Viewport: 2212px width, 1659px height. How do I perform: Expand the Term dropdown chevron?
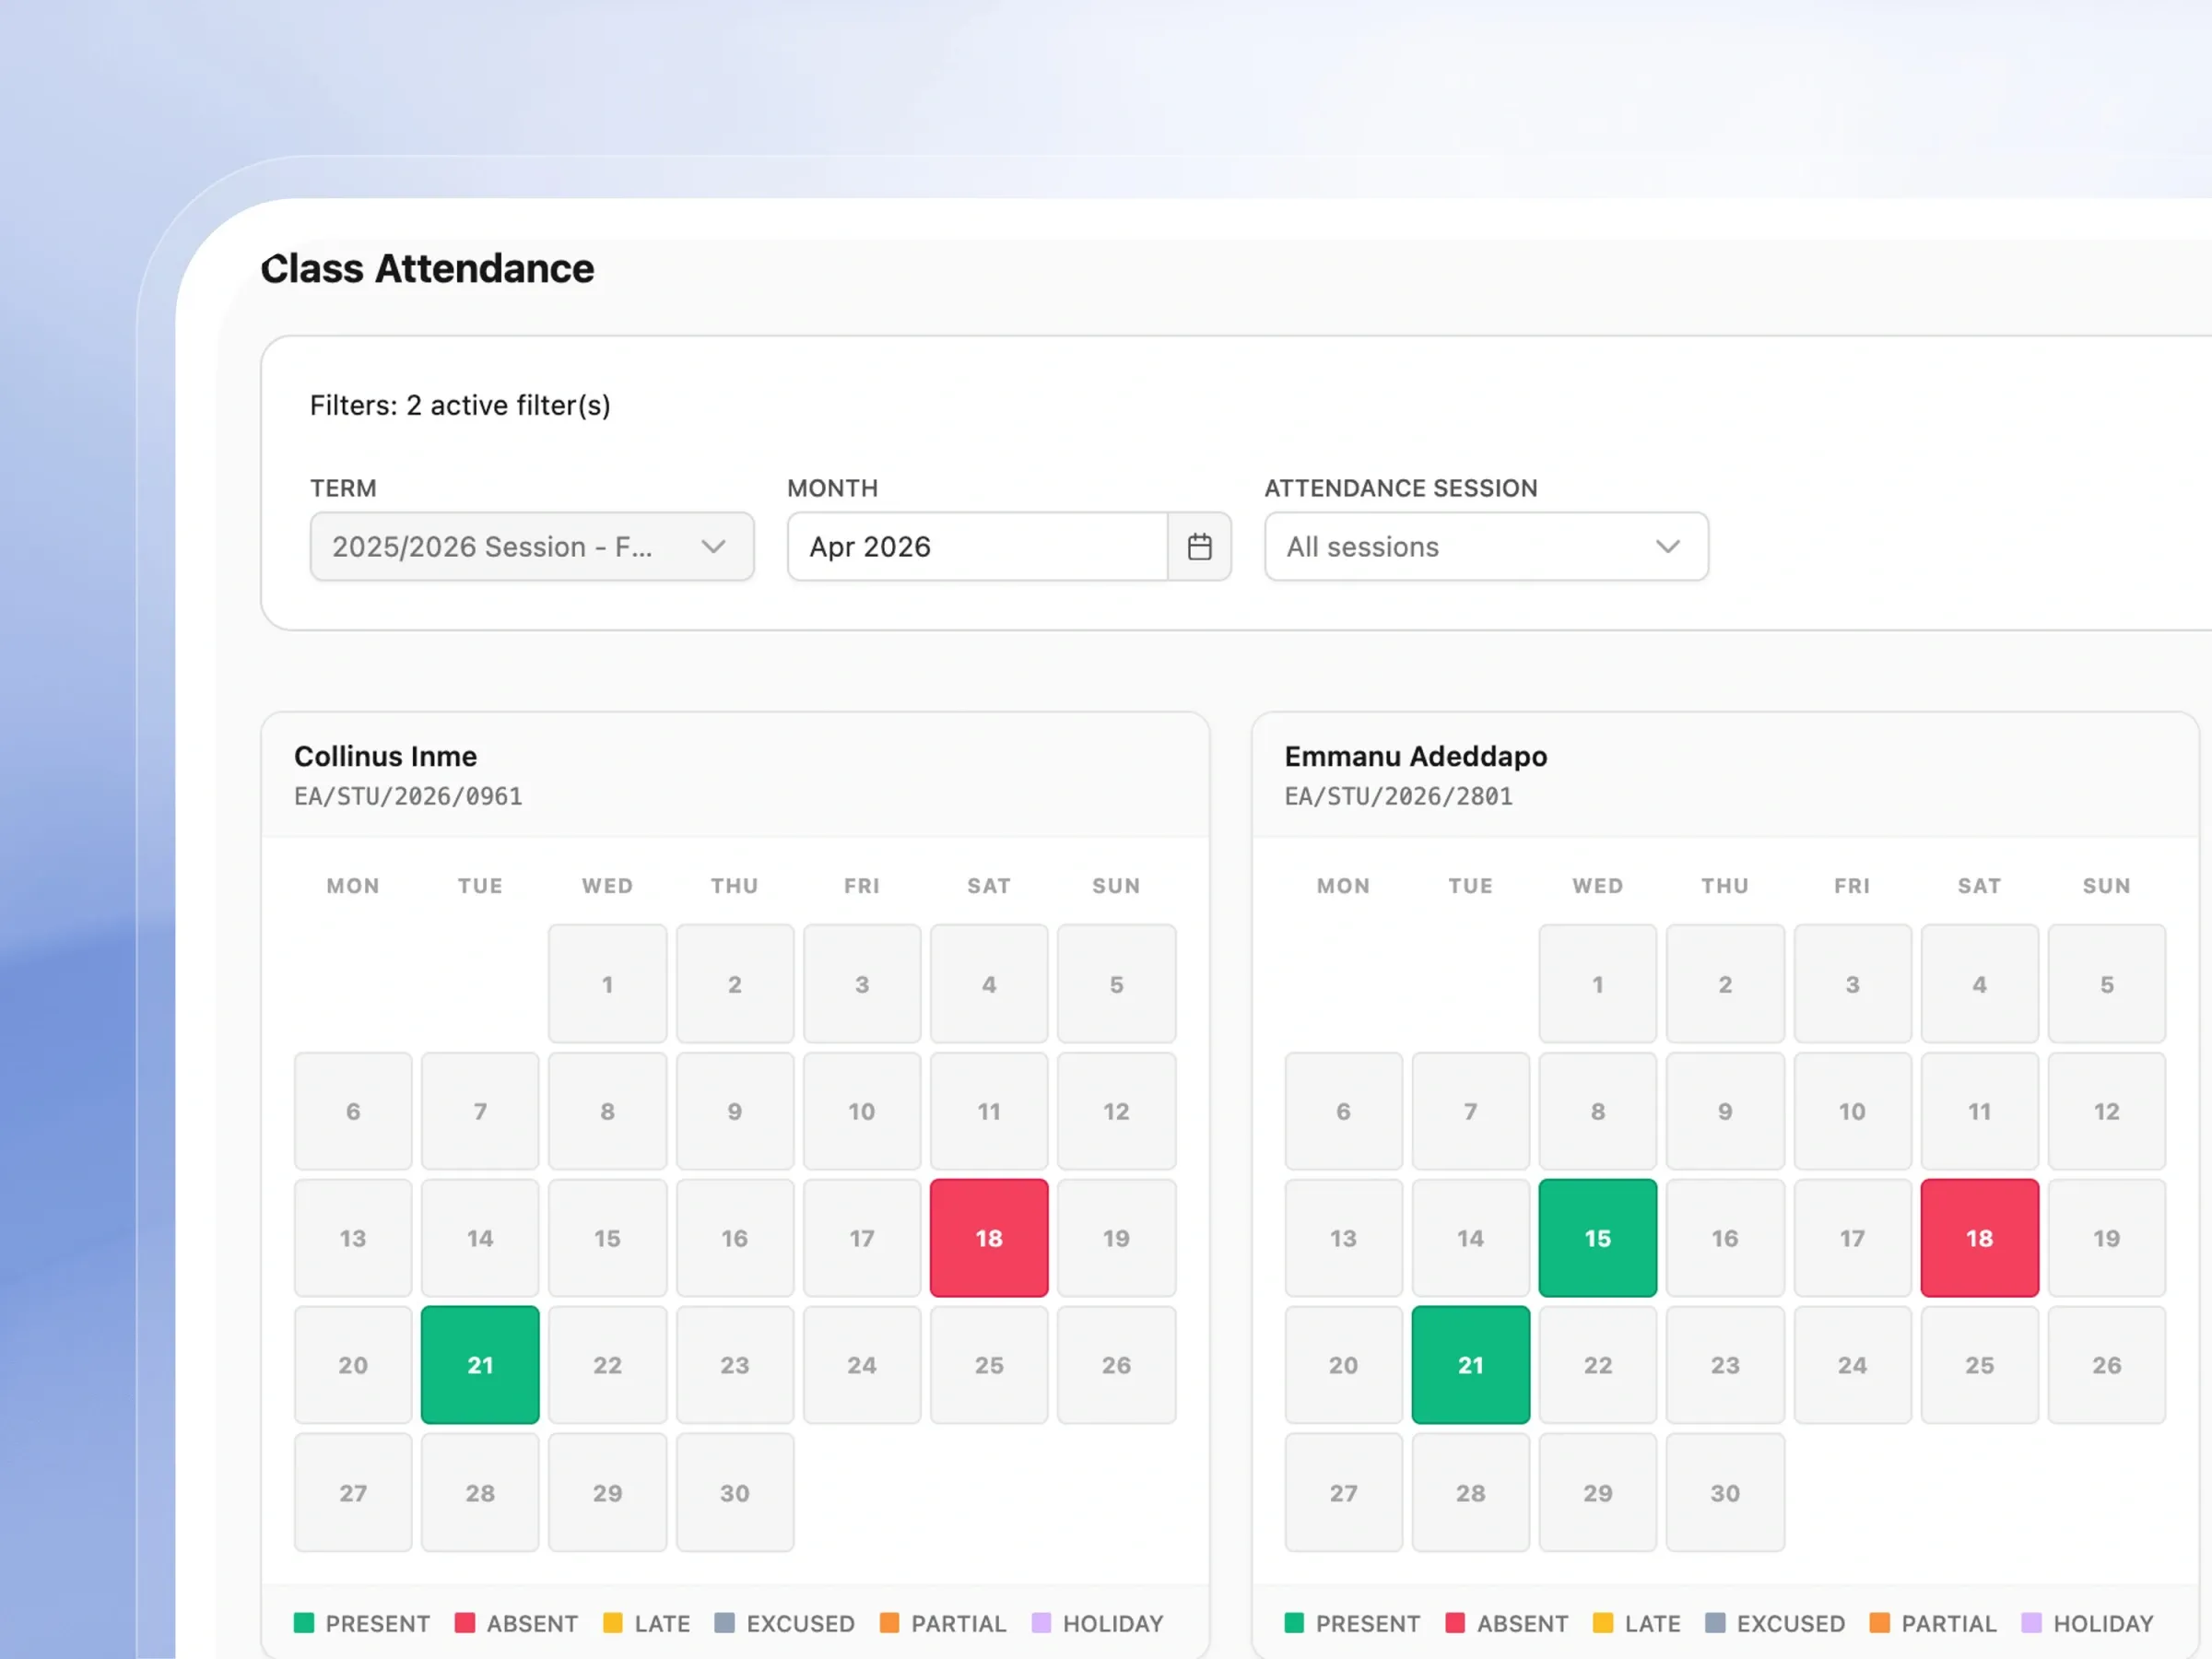[713, 547]
